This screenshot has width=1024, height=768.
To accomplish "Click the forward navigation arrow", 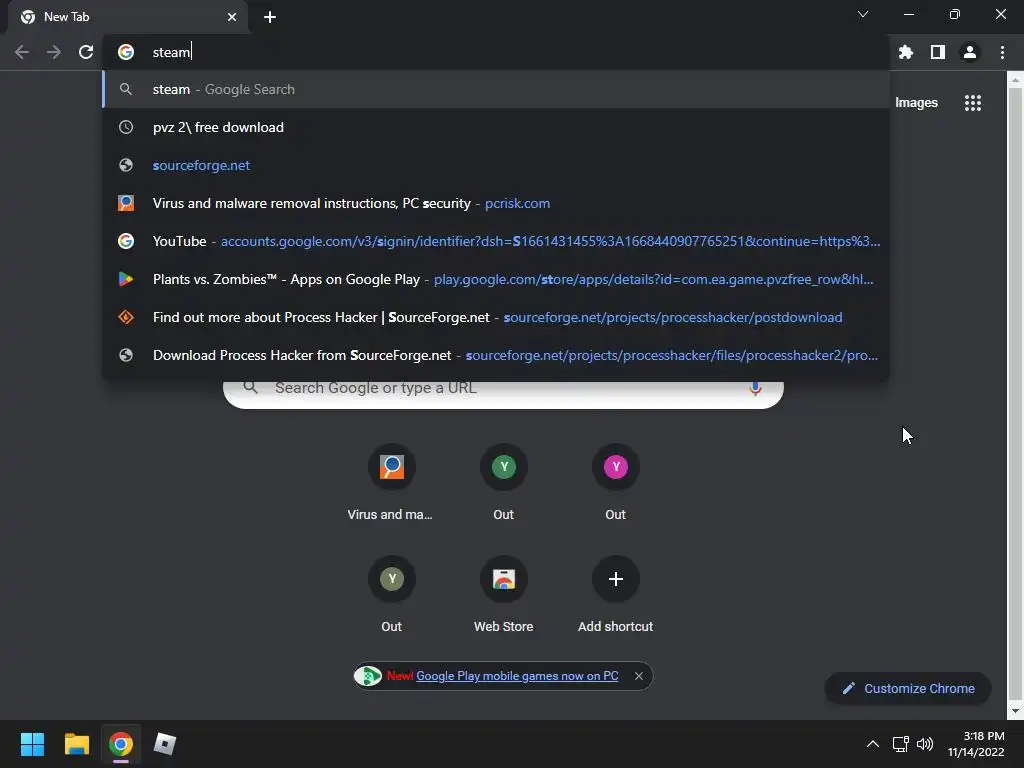I will 54,52.
